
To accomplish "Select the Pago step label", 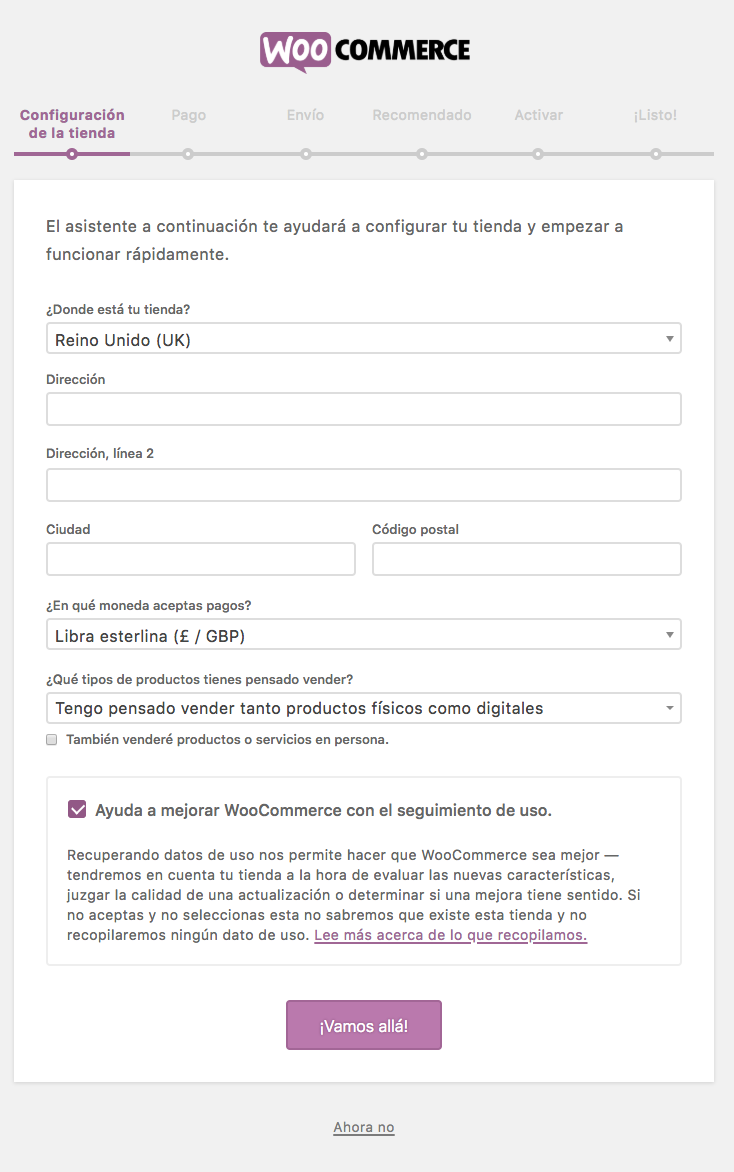I will tap(188, 114).
